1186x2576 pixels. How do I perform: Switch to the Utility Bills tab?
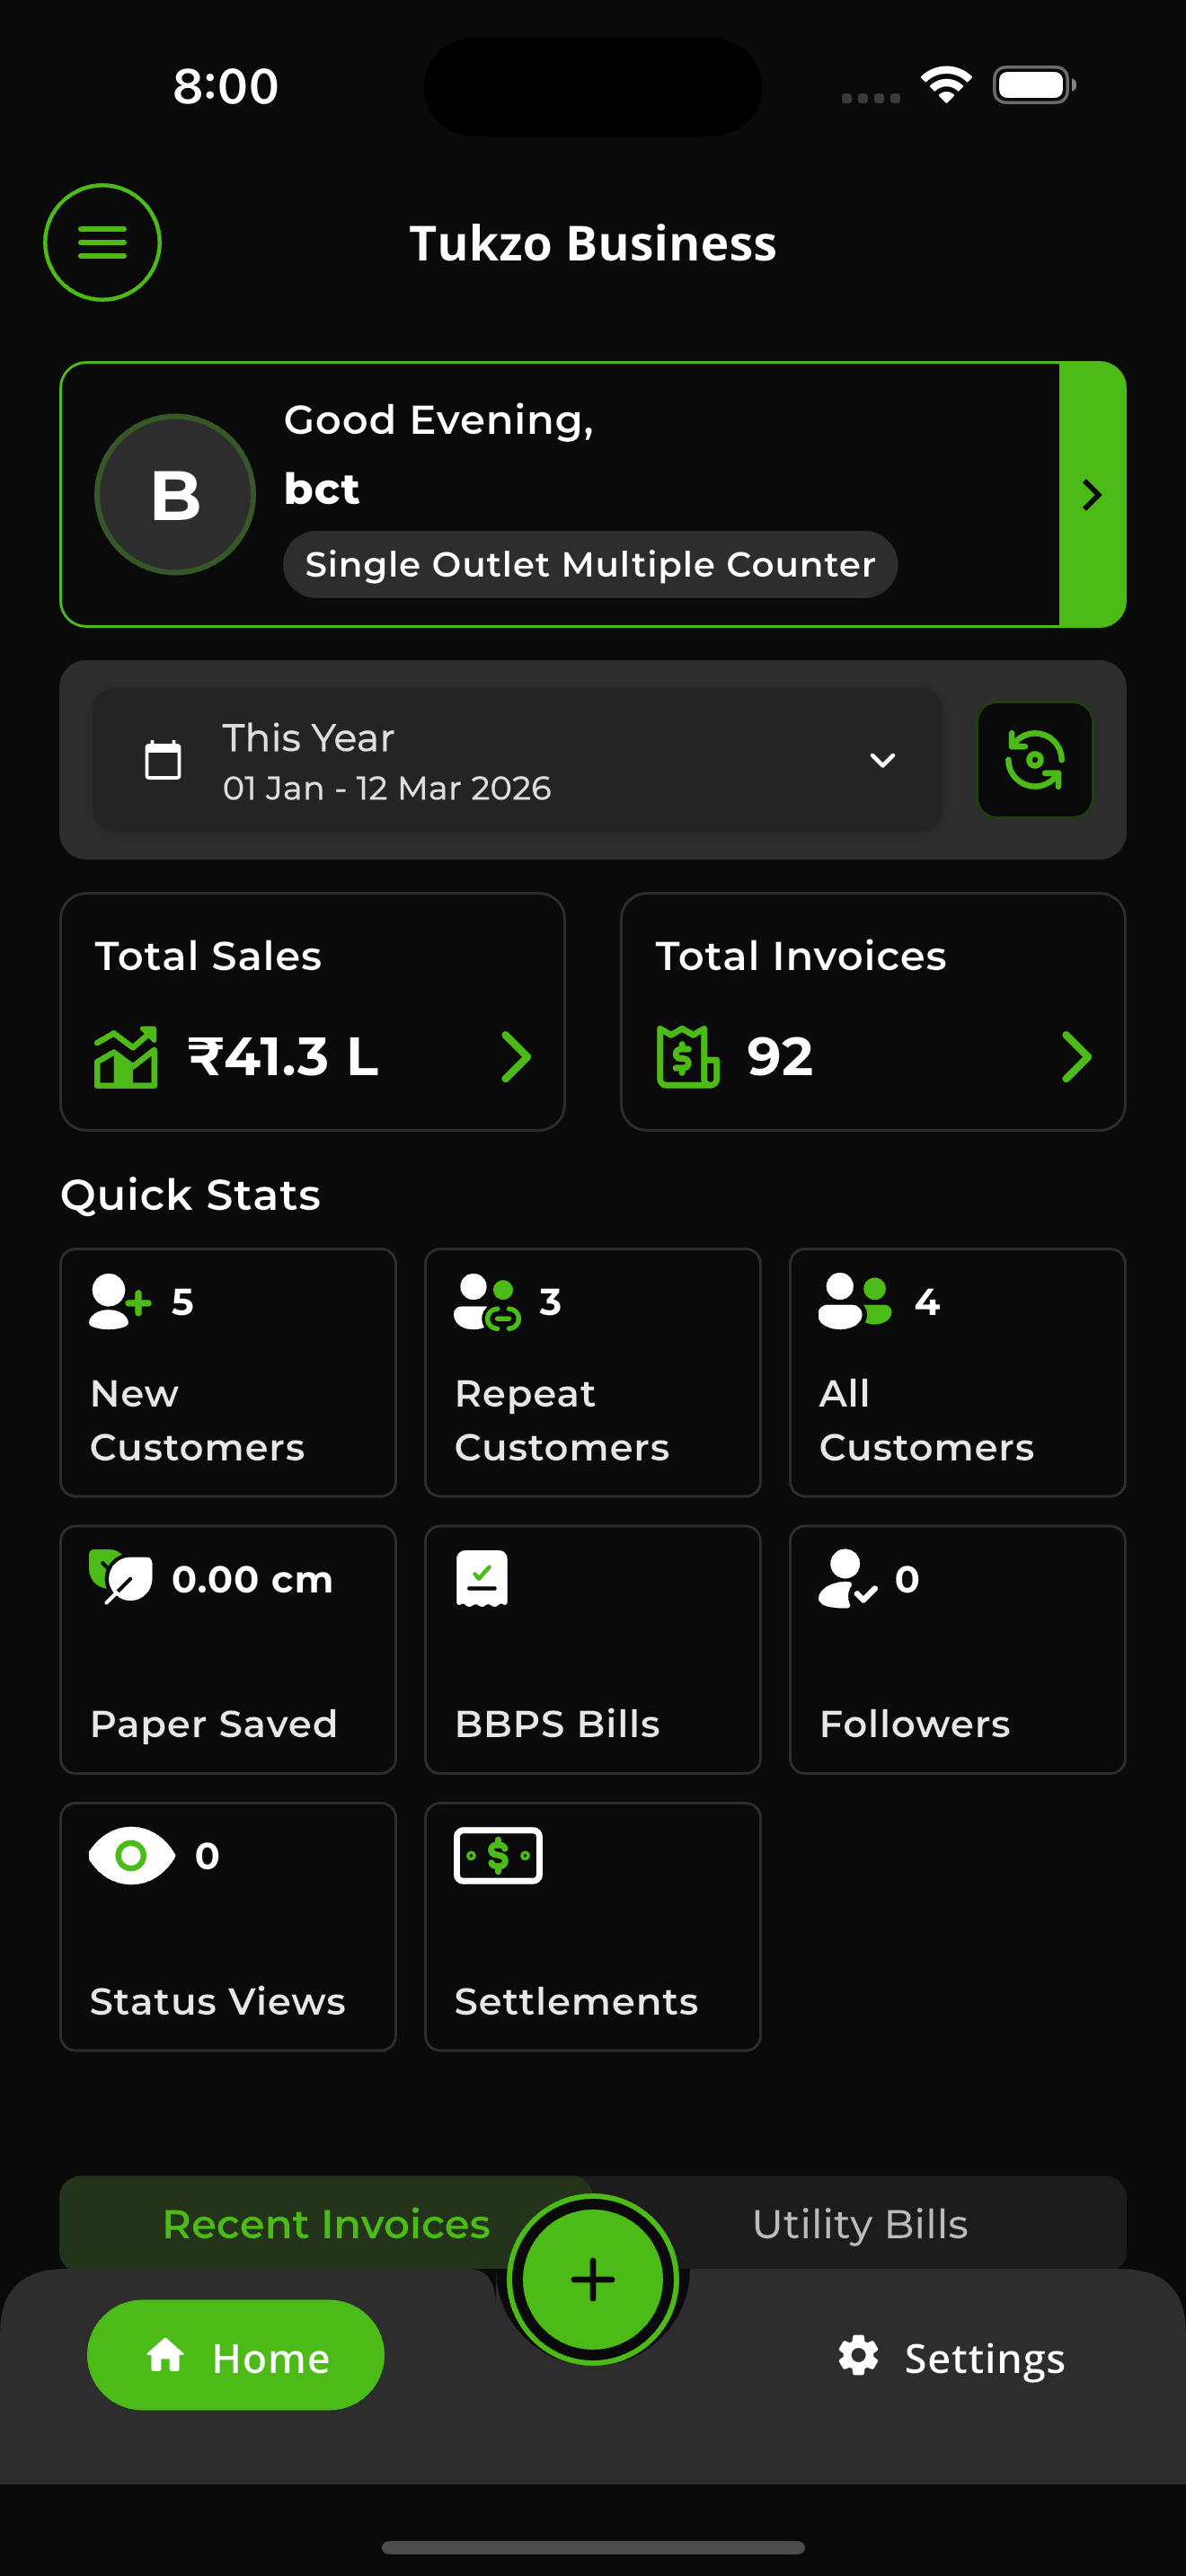tap(860, 2224)
